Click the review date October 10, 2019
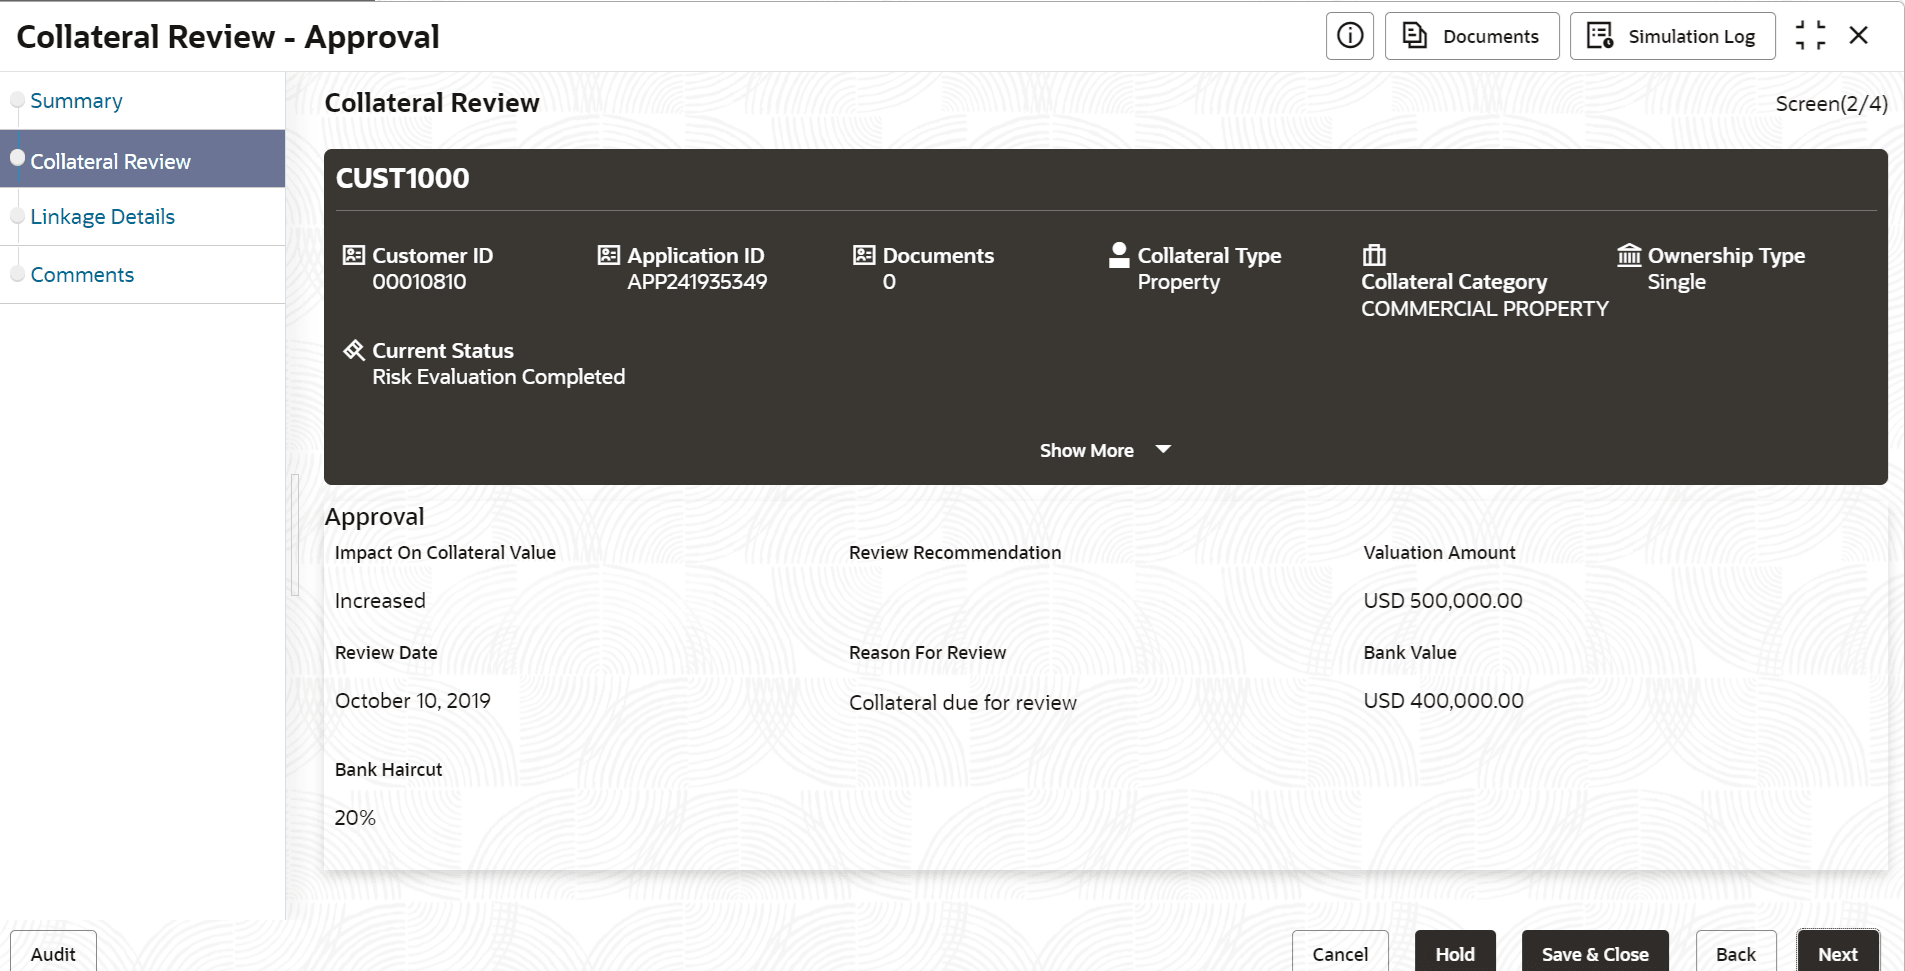The image size is (1905, 971). [413, 701]
